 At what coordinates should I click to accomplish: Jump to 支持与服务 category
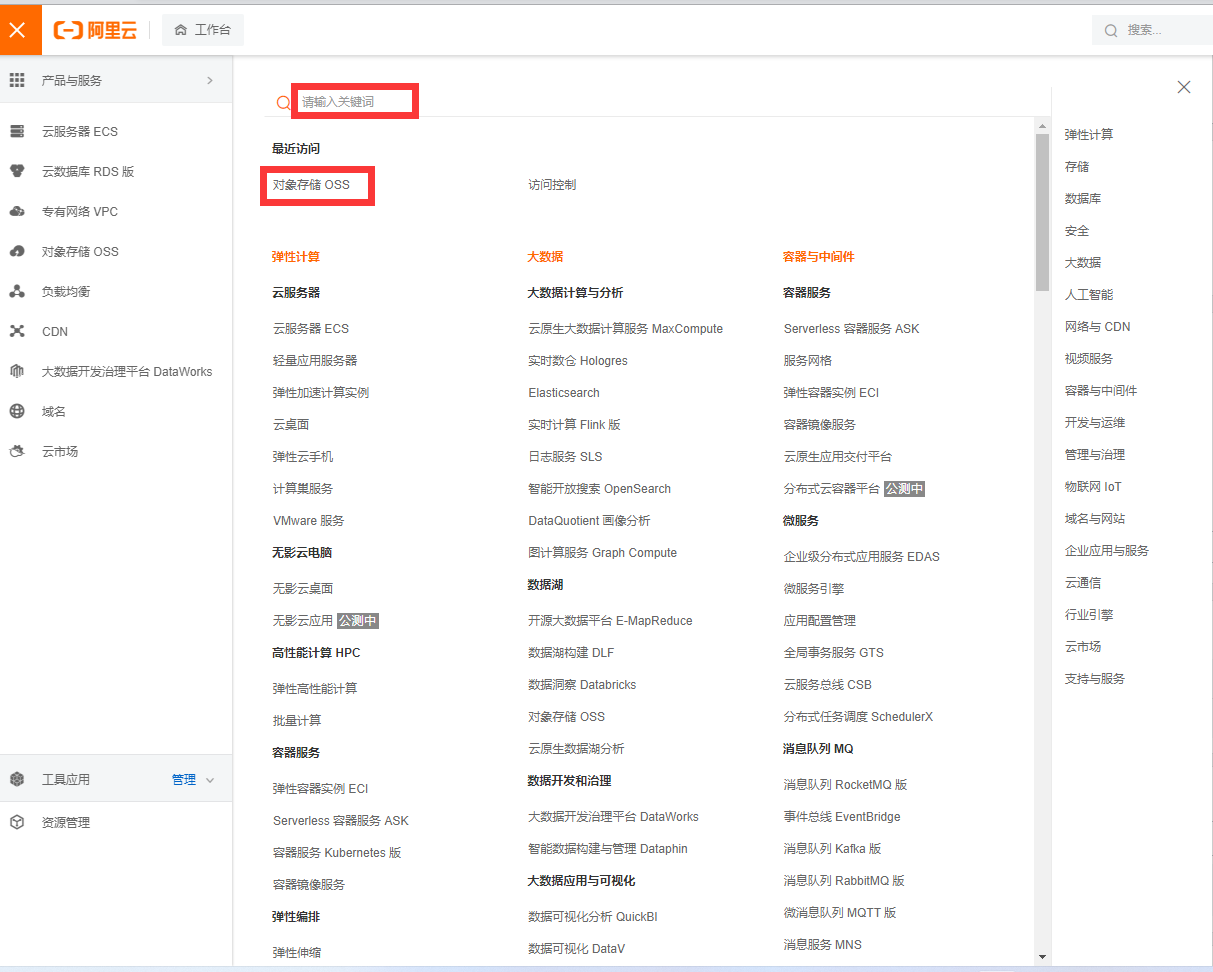(x=1095, y=678)
